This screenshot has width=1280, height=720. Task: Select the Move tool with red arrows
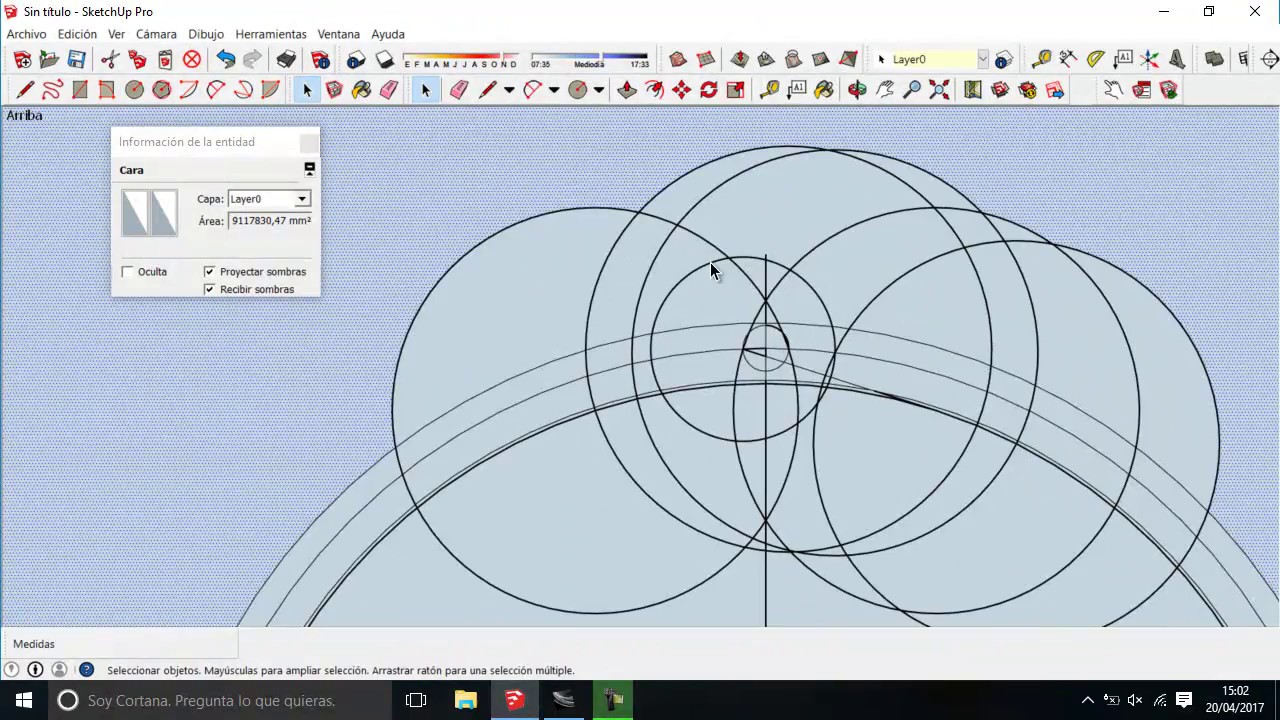(681, 90)
